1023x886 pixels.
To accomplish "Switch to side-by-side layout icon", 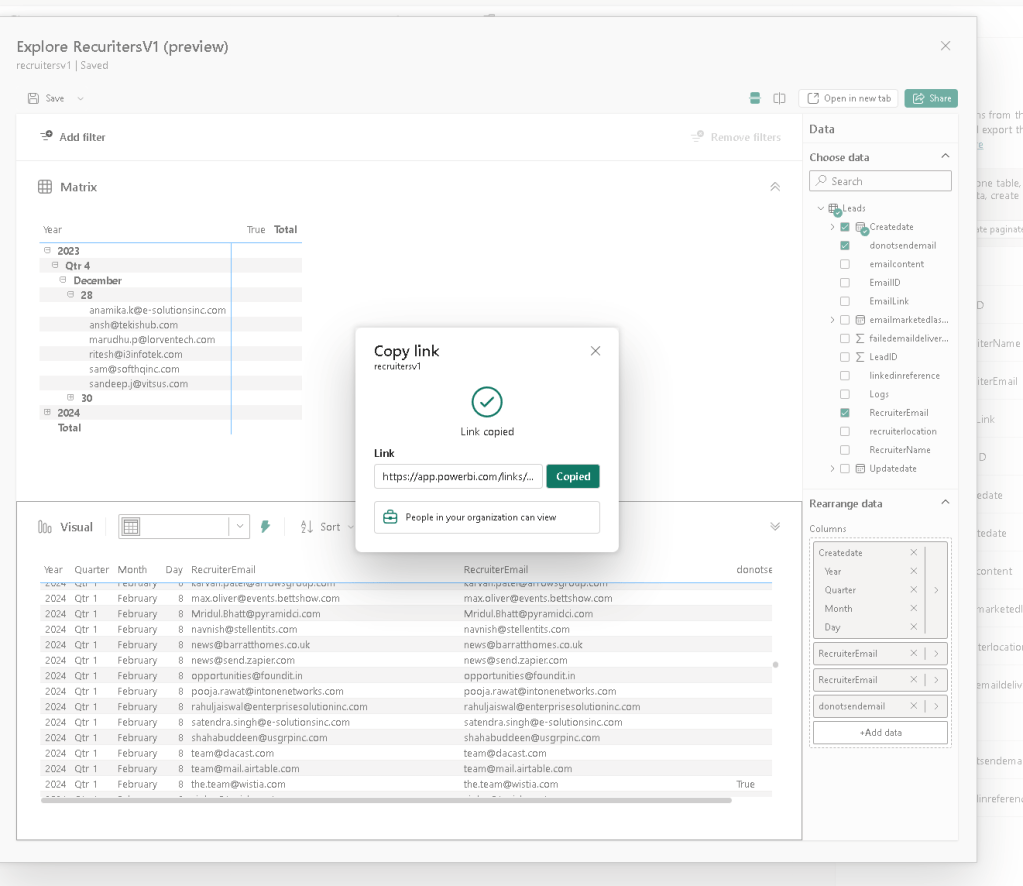I will (x=779, y=99).
